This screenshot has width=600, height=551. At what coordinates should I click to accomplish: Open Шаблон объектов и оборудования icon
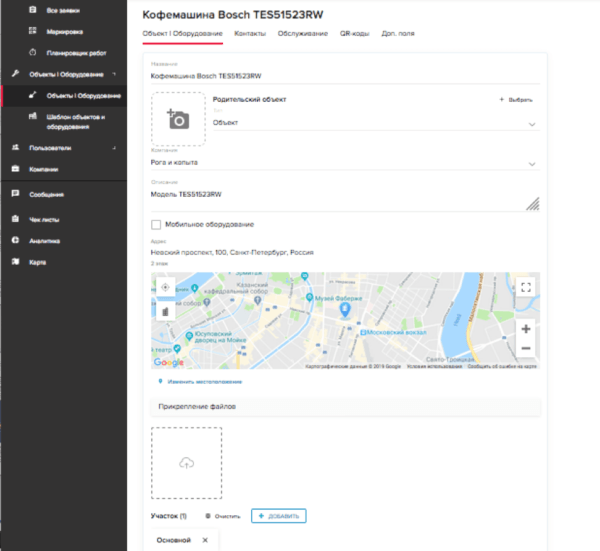[33, 116]
